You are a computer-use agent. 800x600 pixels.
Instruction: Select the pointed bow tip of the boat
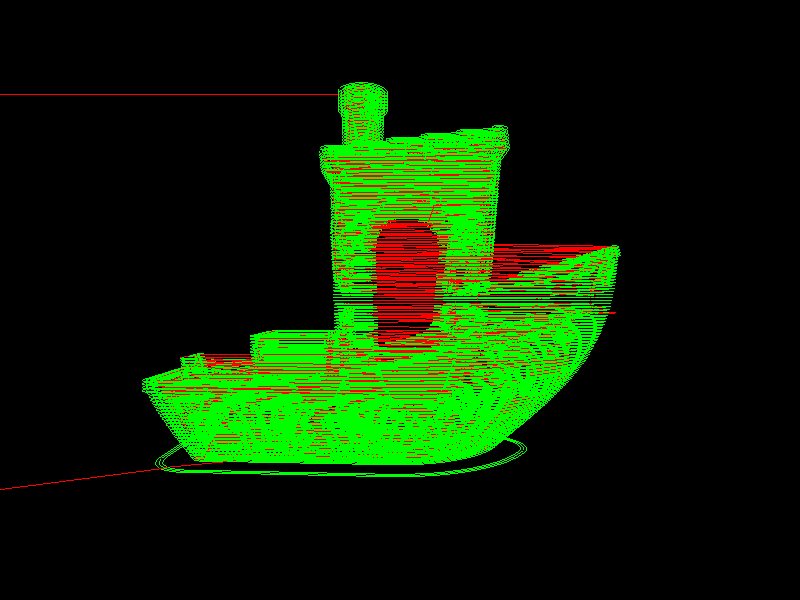tap(612, 251)
